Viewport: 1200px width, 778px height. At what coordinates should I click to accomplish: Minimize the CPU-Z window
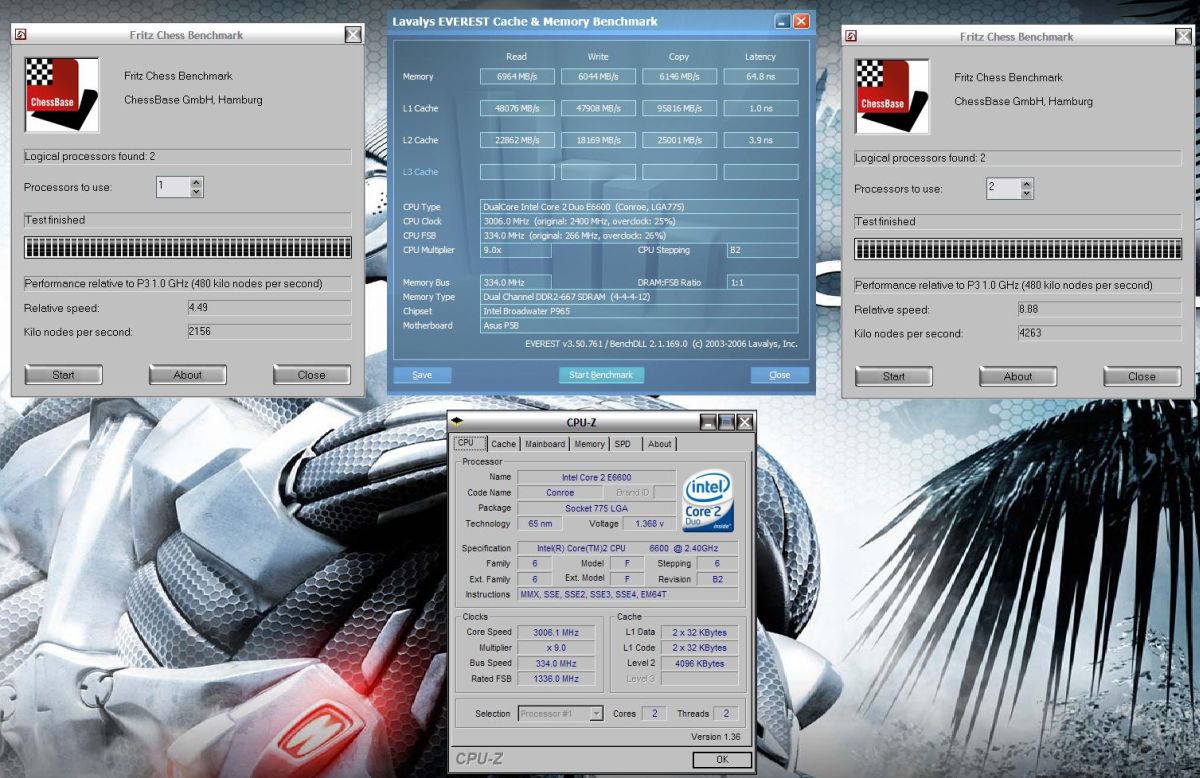coord(709,422)
